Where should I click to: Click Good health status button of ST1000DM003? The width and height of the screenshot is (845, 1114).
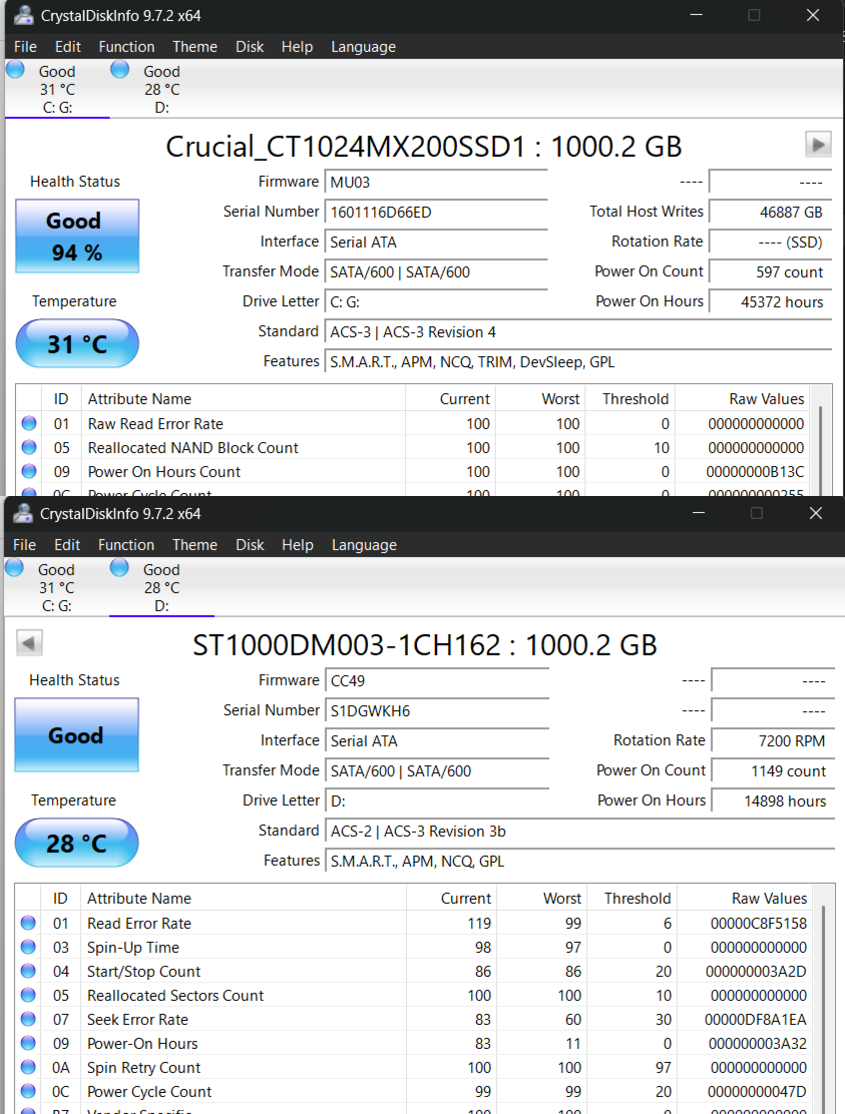pyautogui.click(x=77, y=735)
